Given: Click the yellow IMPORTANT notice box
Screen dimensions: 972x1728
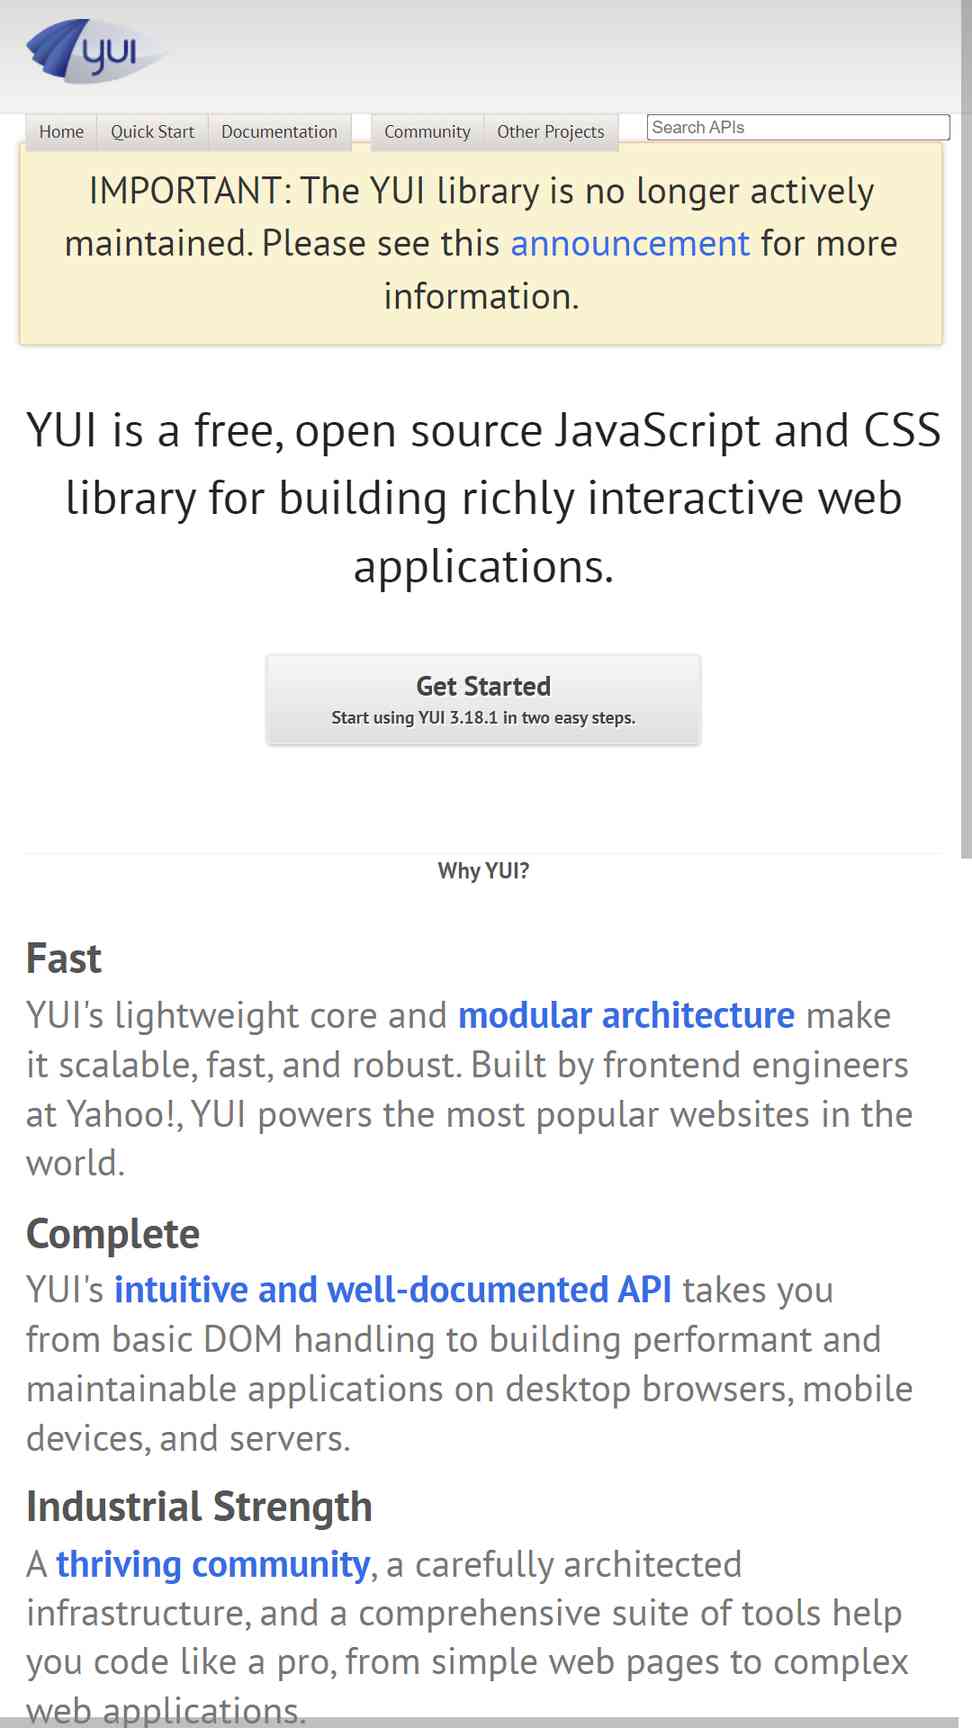Looking at the screenshot, I should pyautogui.click(x=481, y=244).
